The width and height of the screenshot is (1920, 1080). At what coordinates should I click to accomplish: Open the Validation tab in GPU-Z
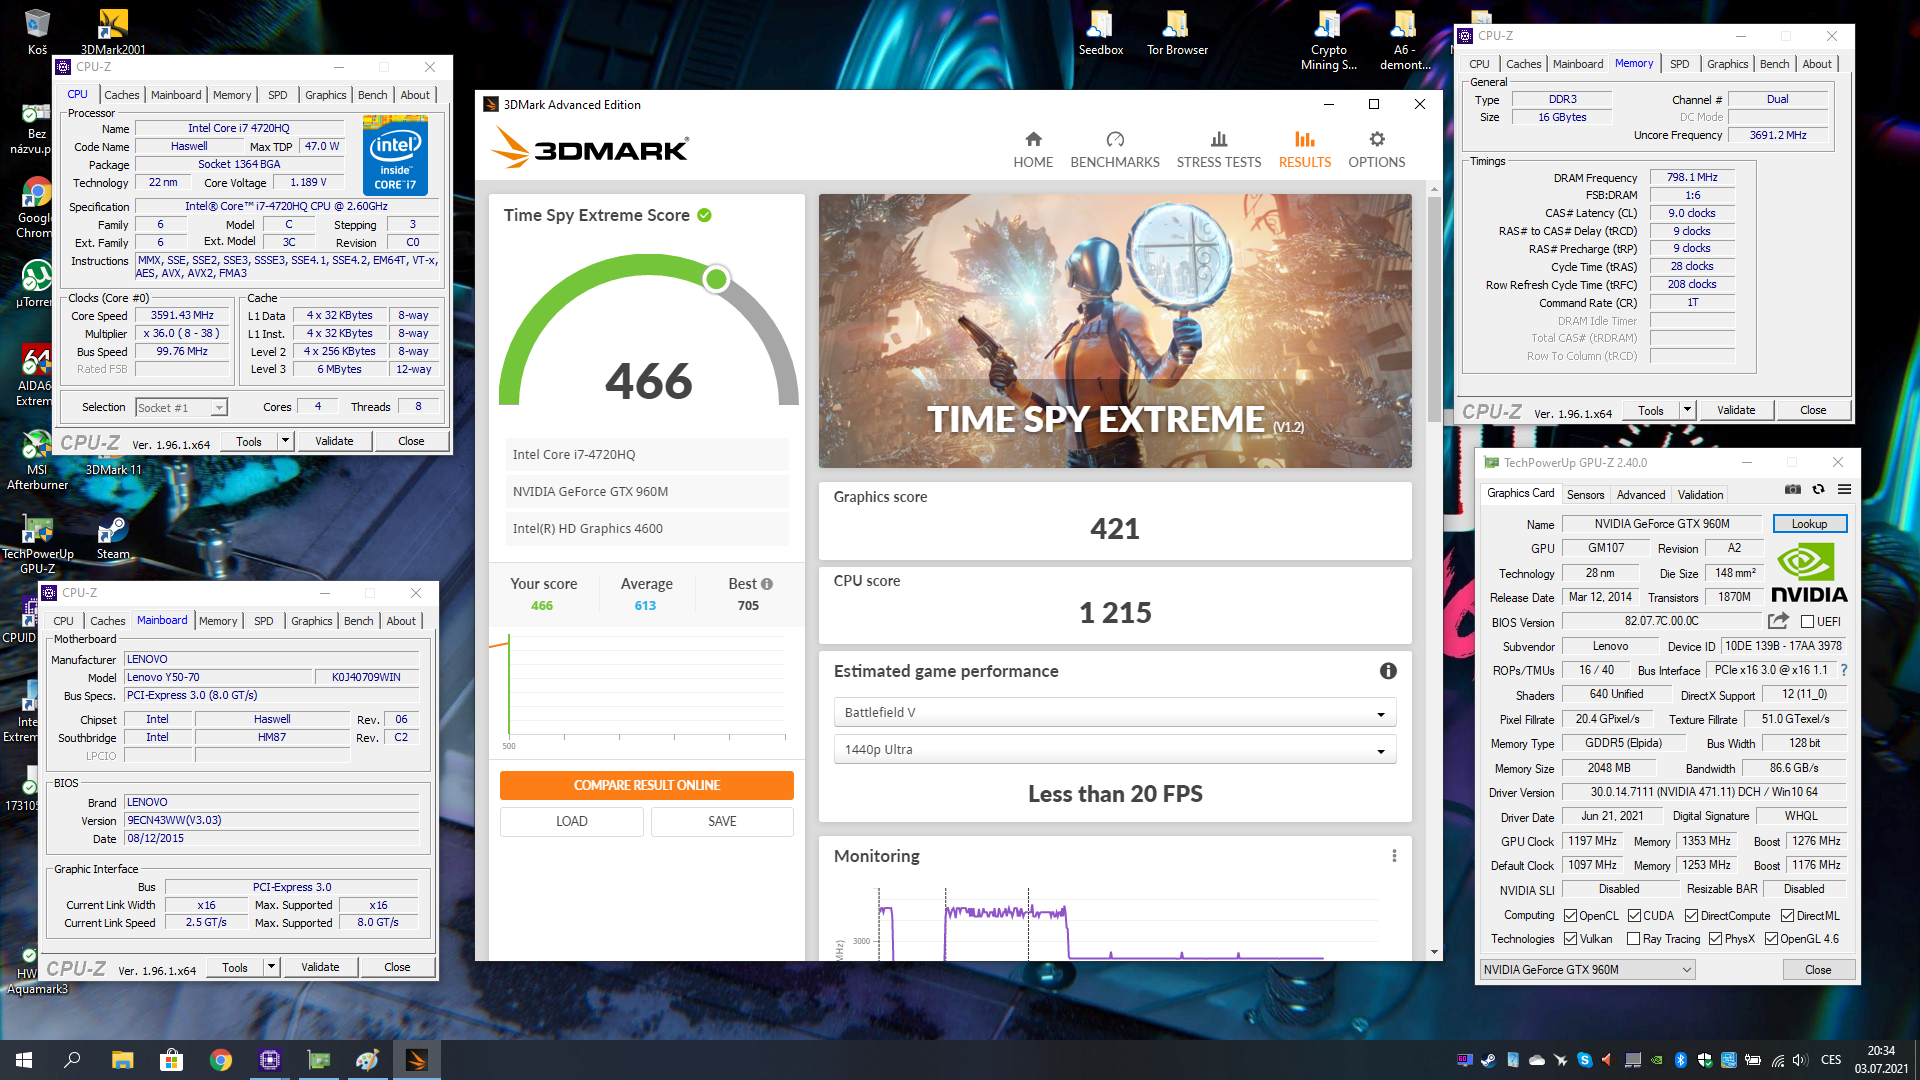click(x=1700, y=495)
